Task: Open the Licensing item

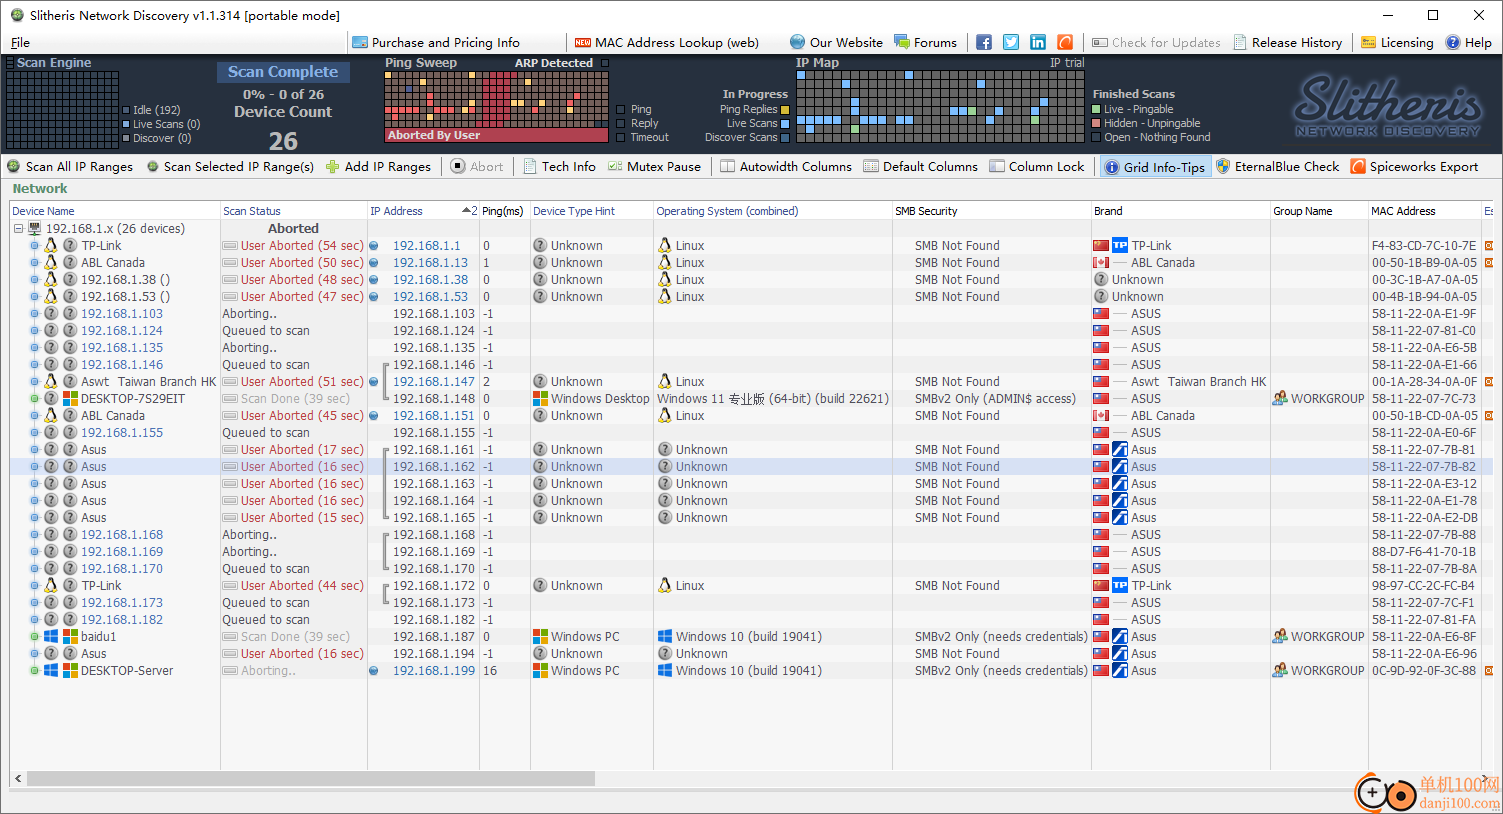Action: point(1397,43)
